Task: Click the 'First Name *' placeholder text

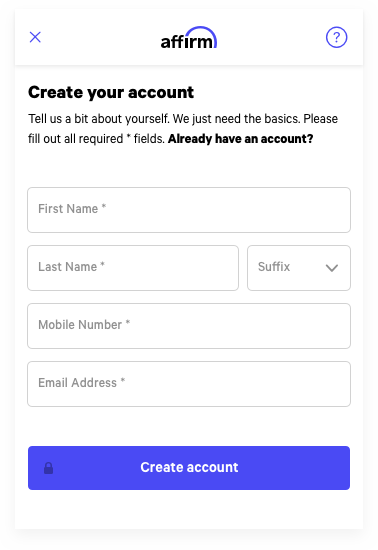Action: point(72,209)
